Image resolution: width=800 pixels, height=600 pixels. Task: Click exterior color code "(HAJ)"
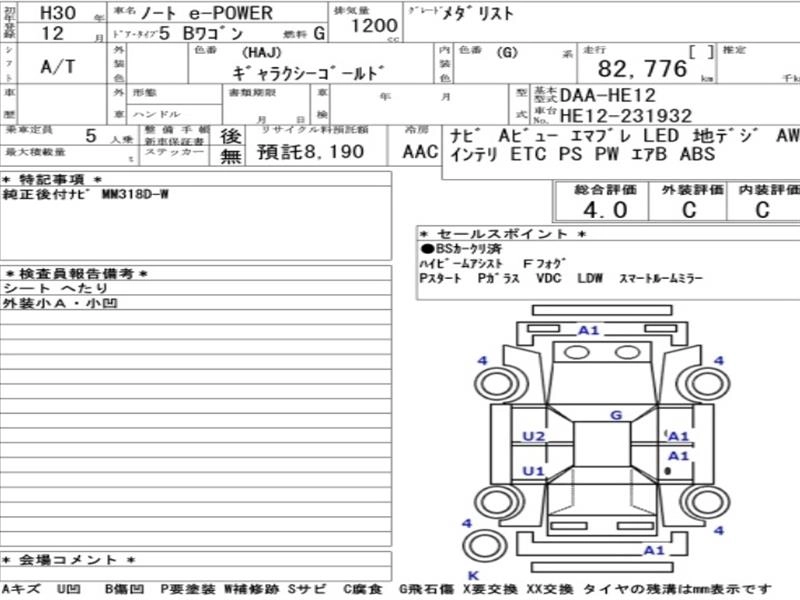262,53
